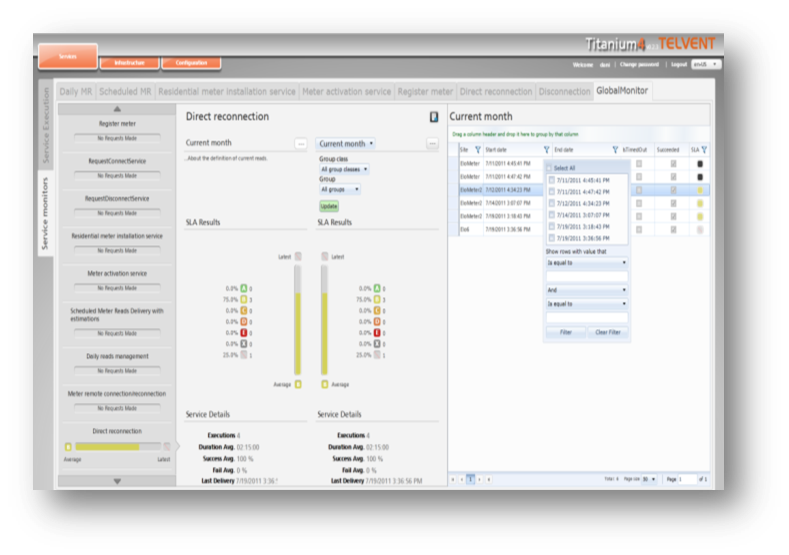Open the en-US language dropdown

706,64
